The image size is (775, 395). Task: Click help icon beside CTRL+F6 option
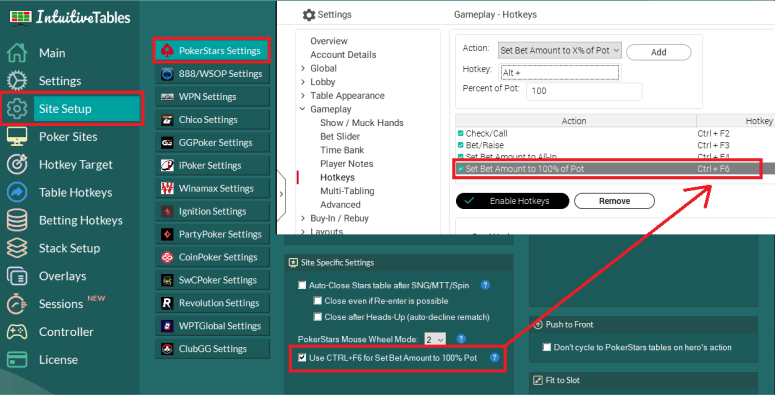tap(494, 357)
